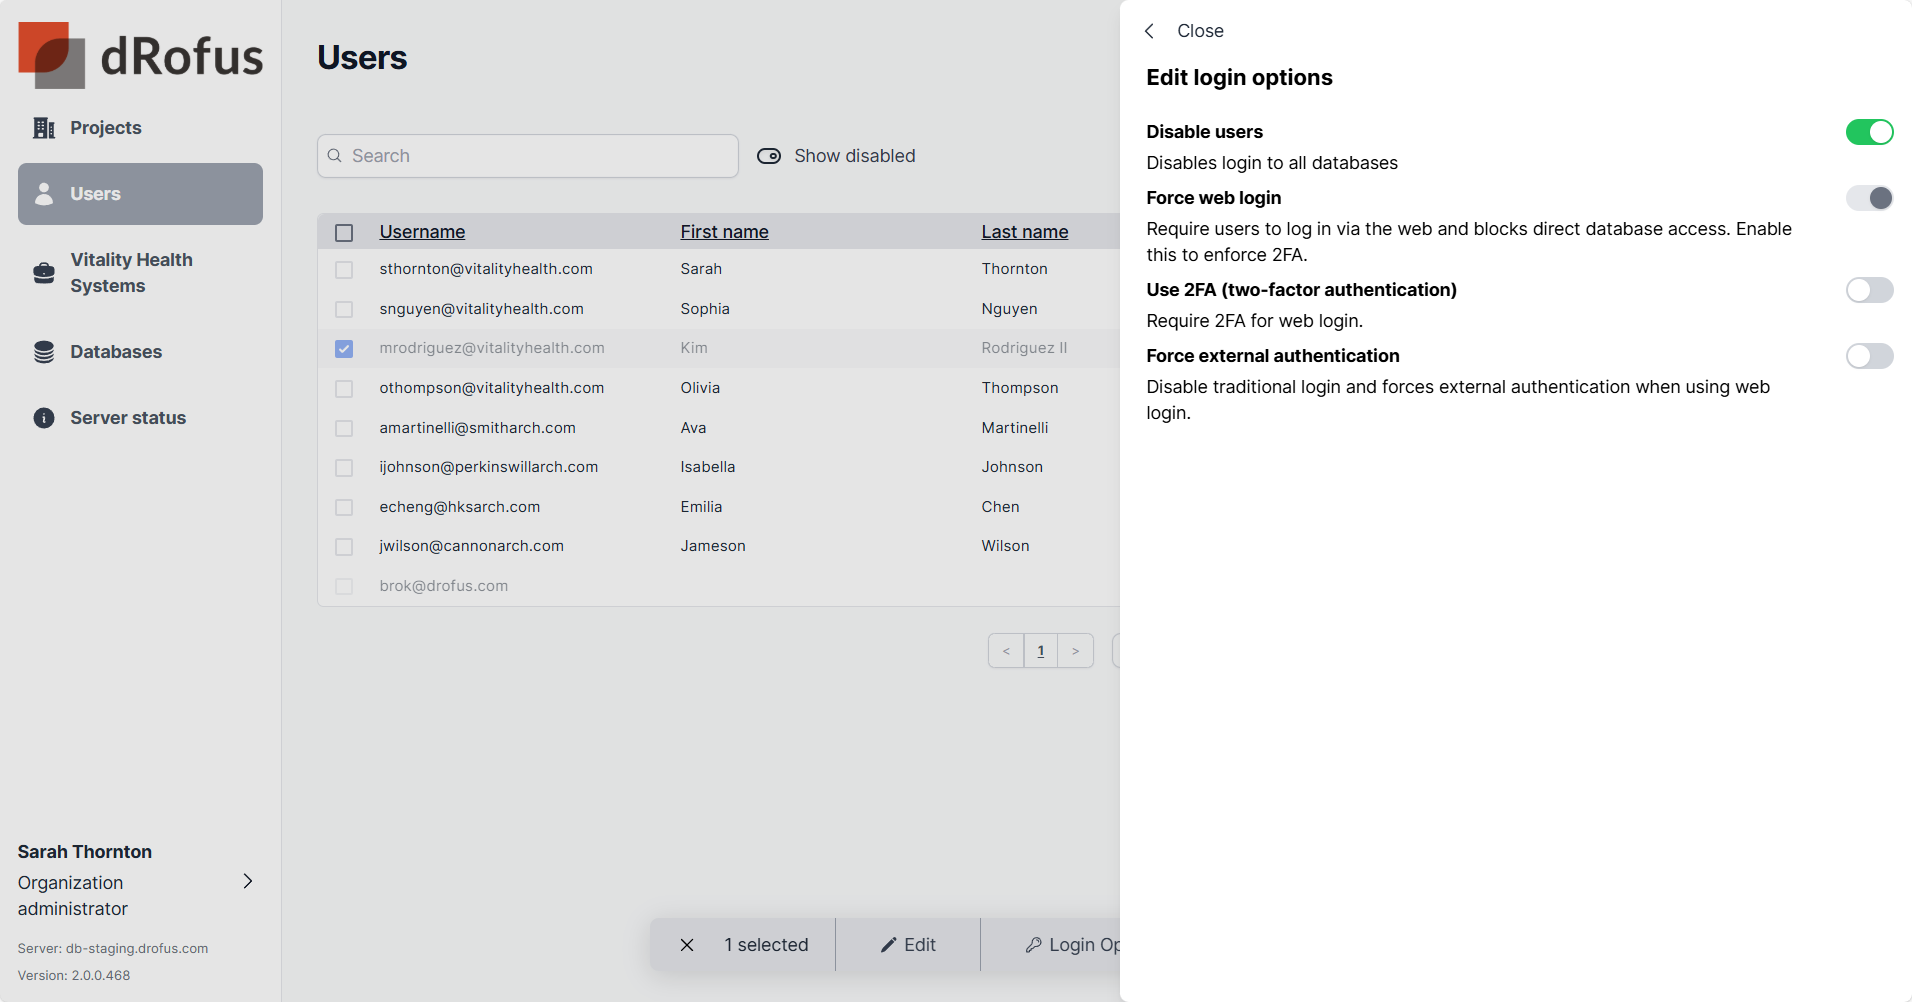Click into the Search users field
1912x1002 pixels.
[540, 156]
